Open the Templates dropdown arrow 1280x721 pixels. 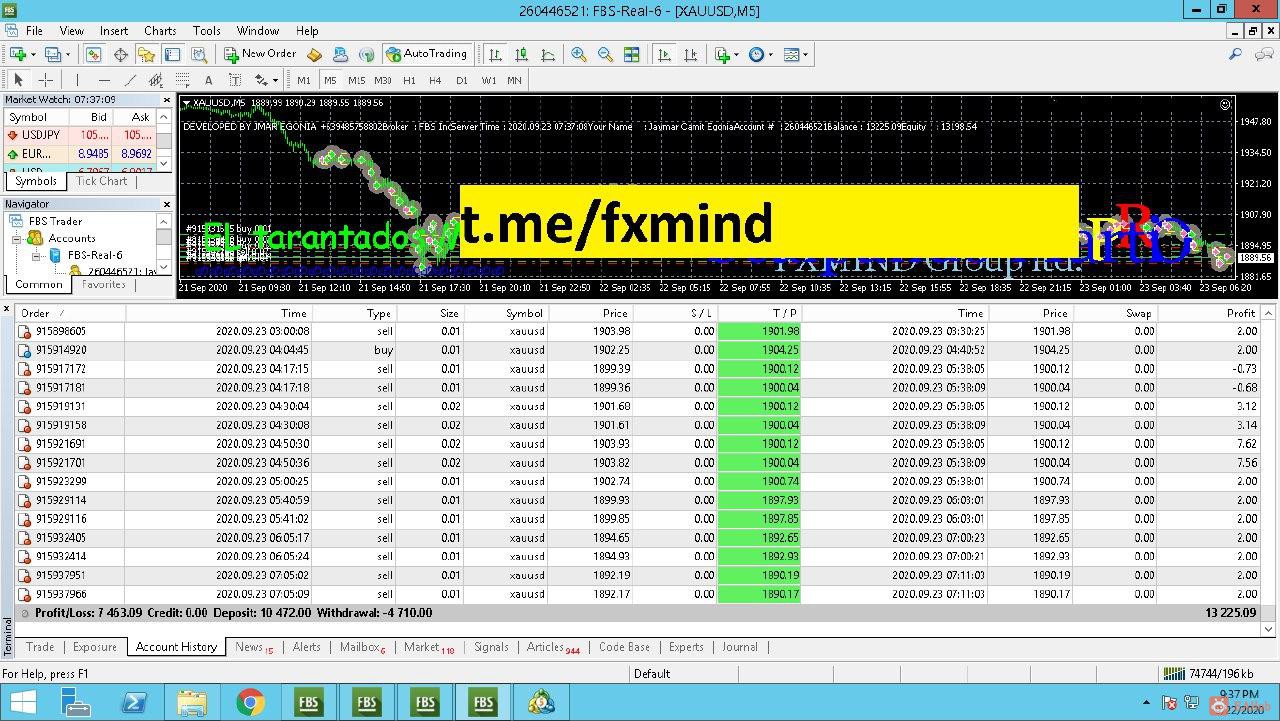point(806,54)
